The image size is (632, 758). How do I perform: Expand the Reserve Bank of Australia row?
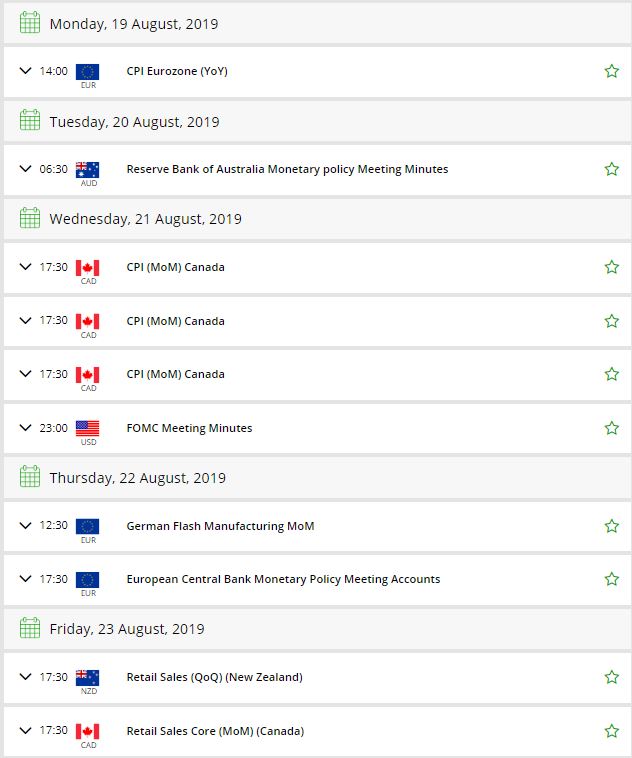click(26, 169)
